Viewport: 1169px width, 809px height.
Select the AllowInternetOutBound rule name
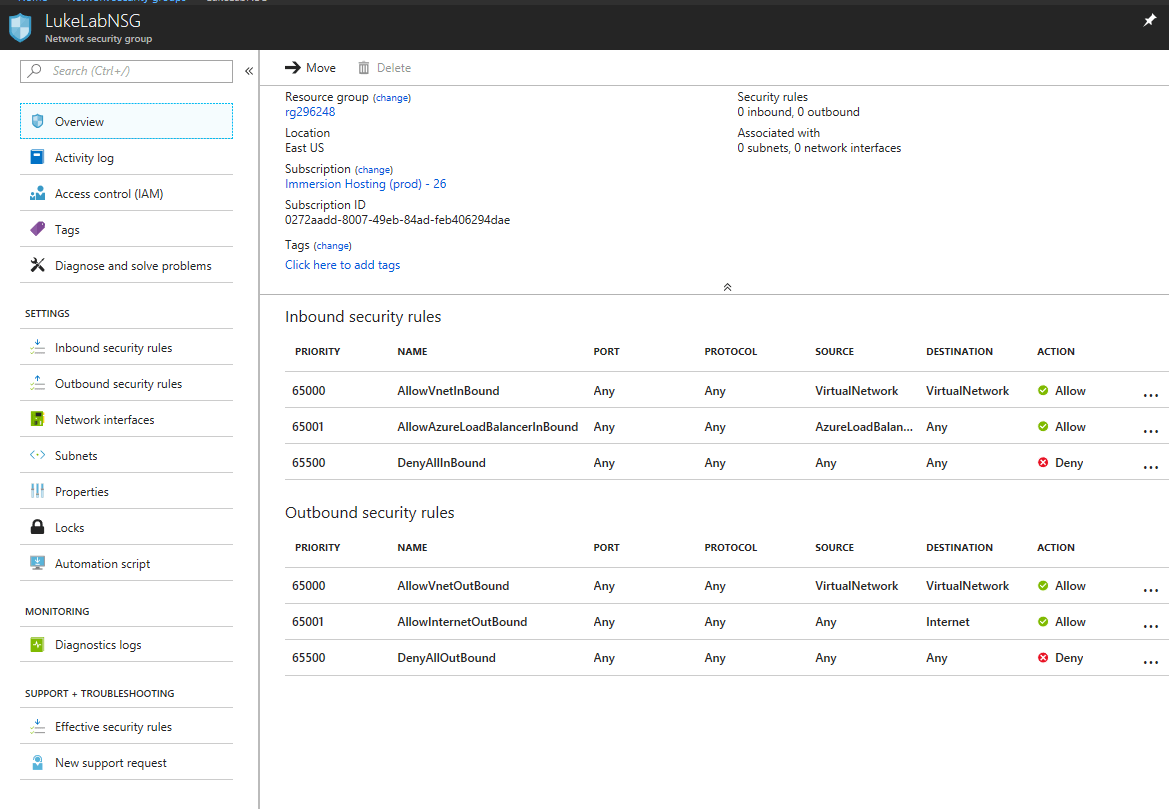click(x=462, y=622)
